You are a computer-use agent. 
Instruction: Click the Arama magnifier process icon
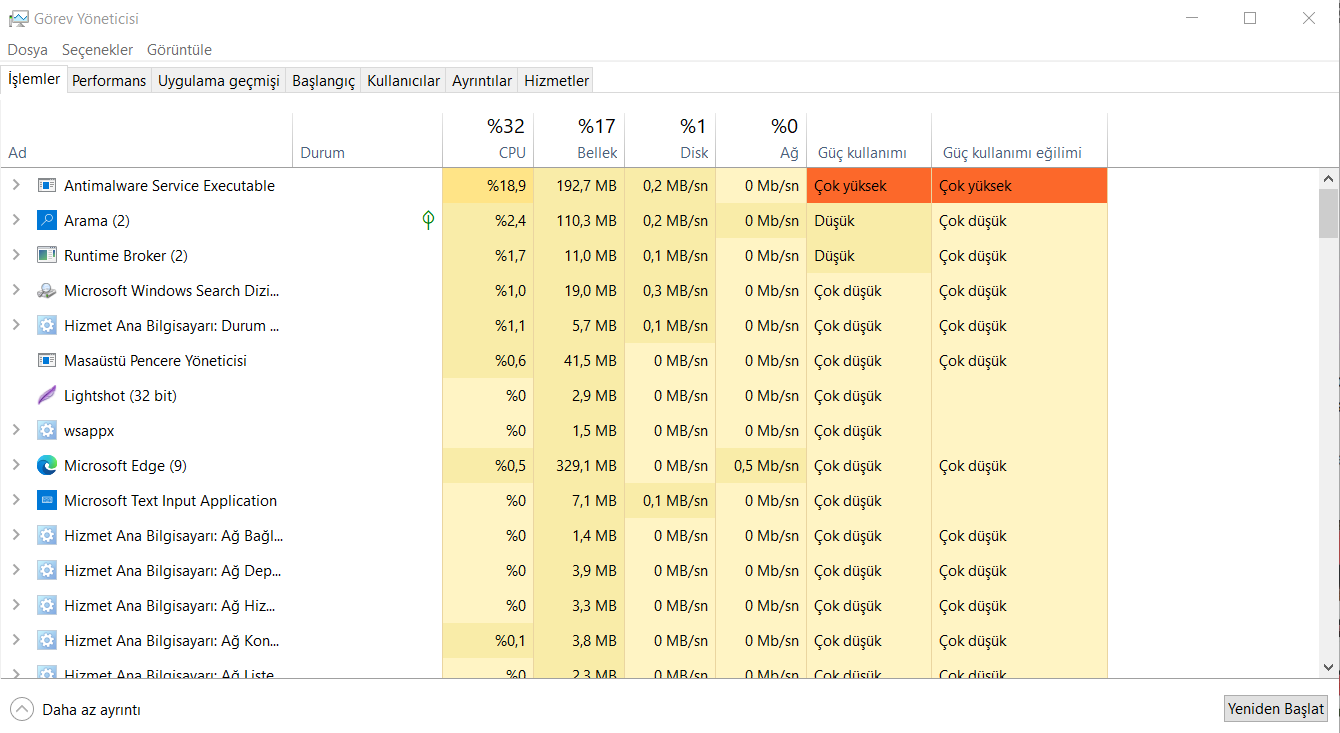(47, 221)
